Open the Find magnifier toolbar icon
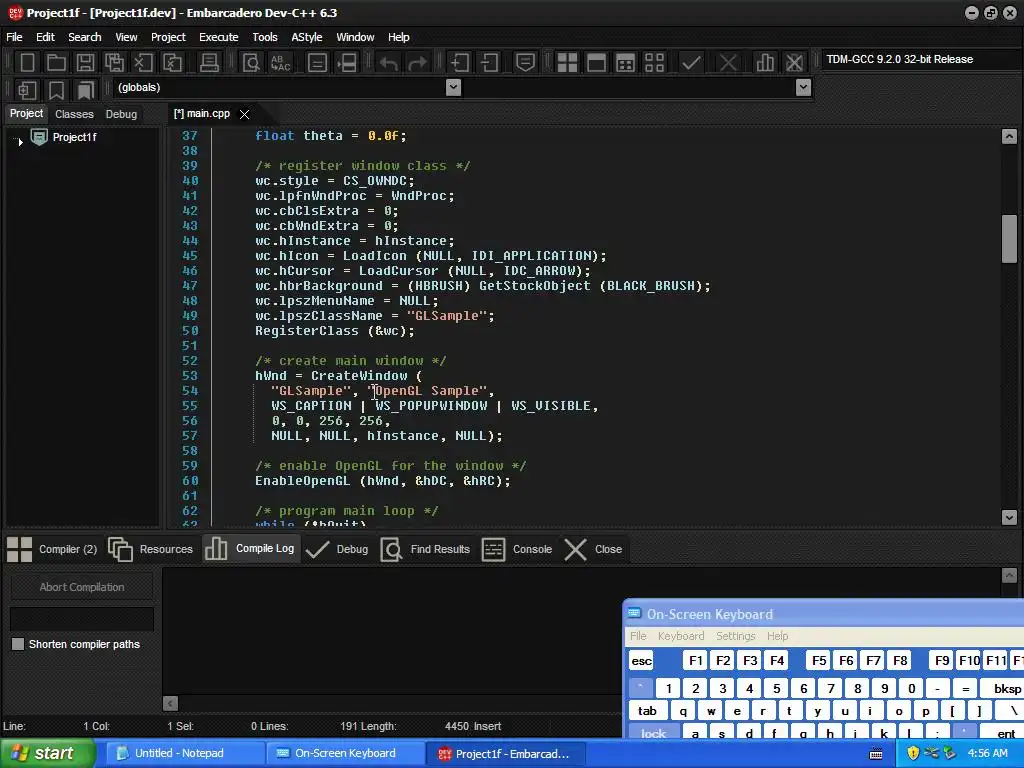 (252, 63)
